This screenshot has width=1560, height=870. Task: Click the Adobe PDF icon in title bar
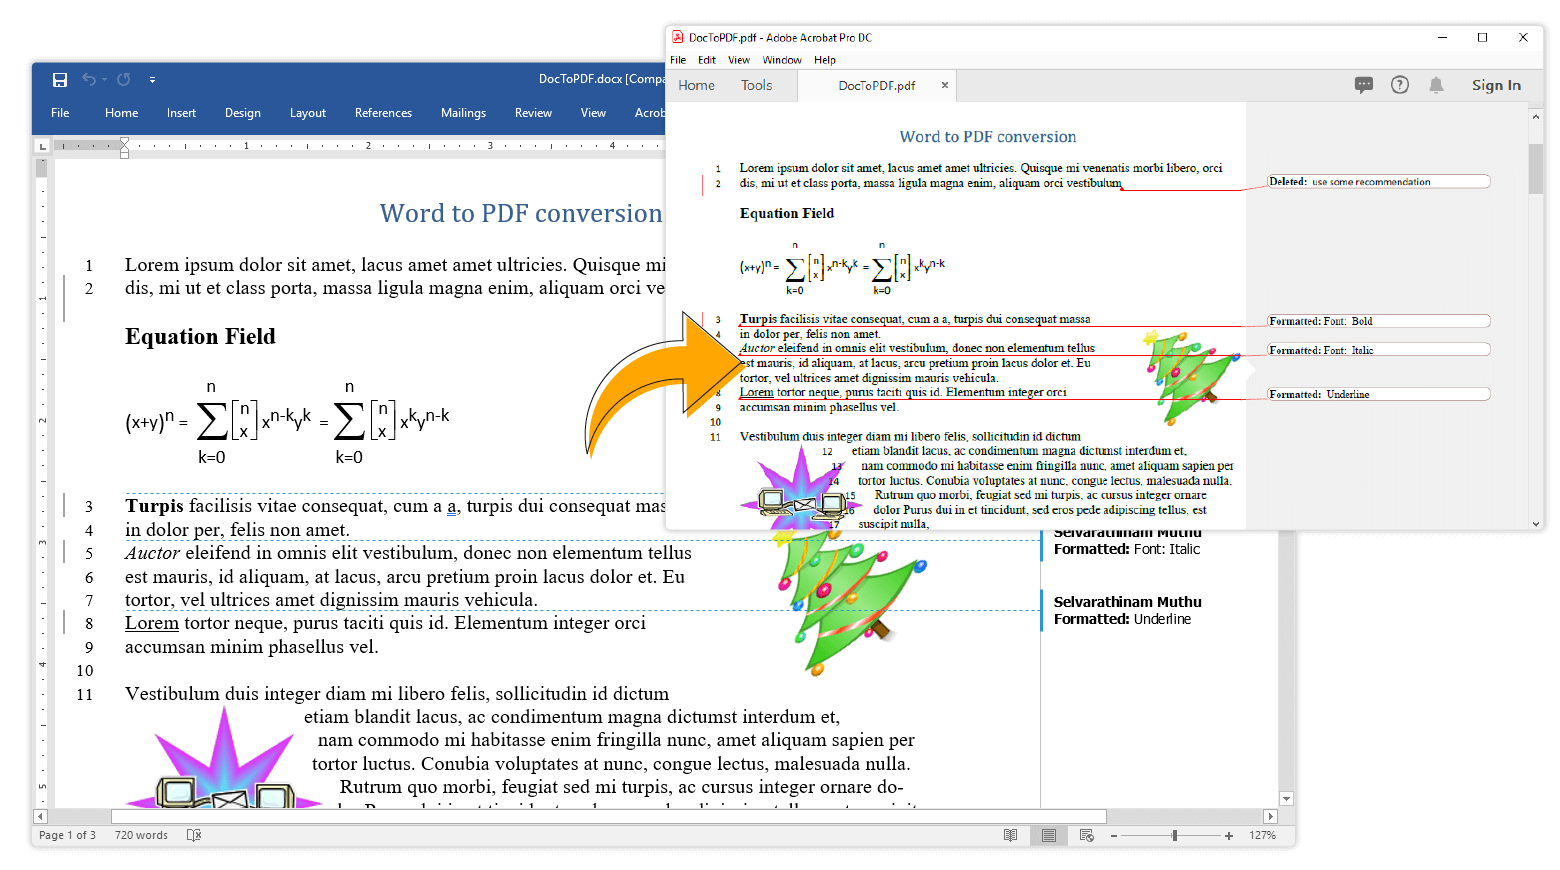pyautogui.click(x=677, y=37)
